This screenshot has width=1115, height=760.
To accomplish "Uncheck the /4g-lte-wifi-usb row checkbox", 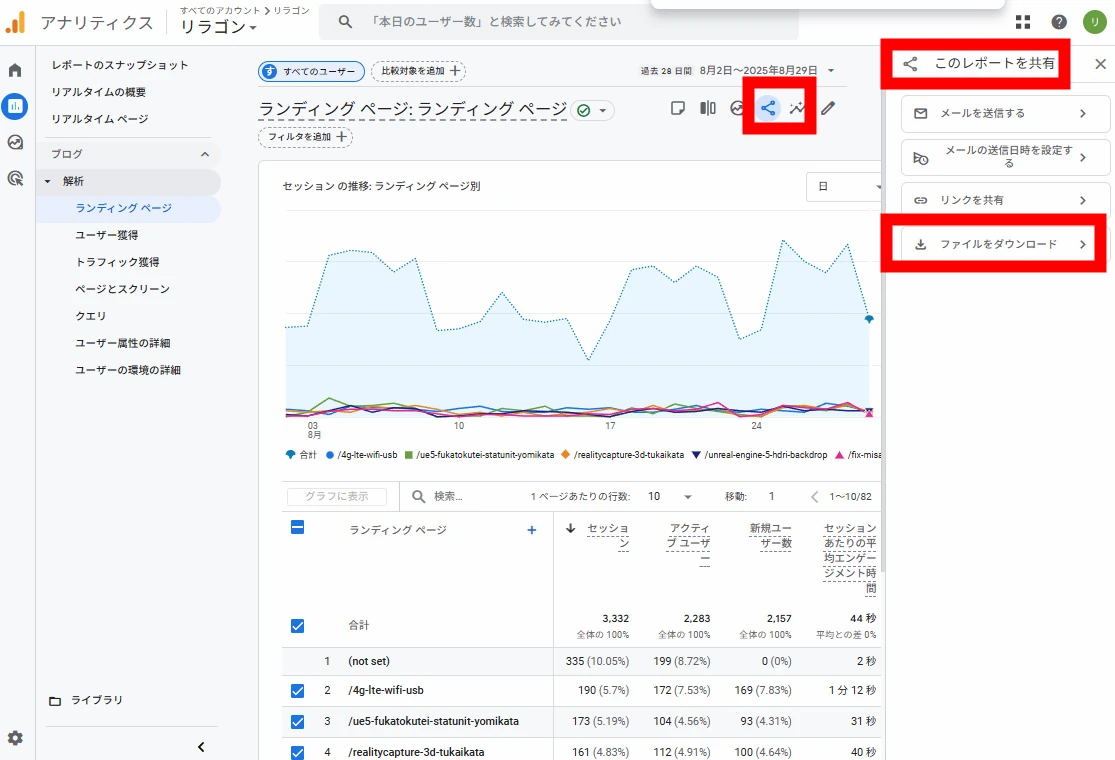I will pyautogui.click(x=297, y=690).
